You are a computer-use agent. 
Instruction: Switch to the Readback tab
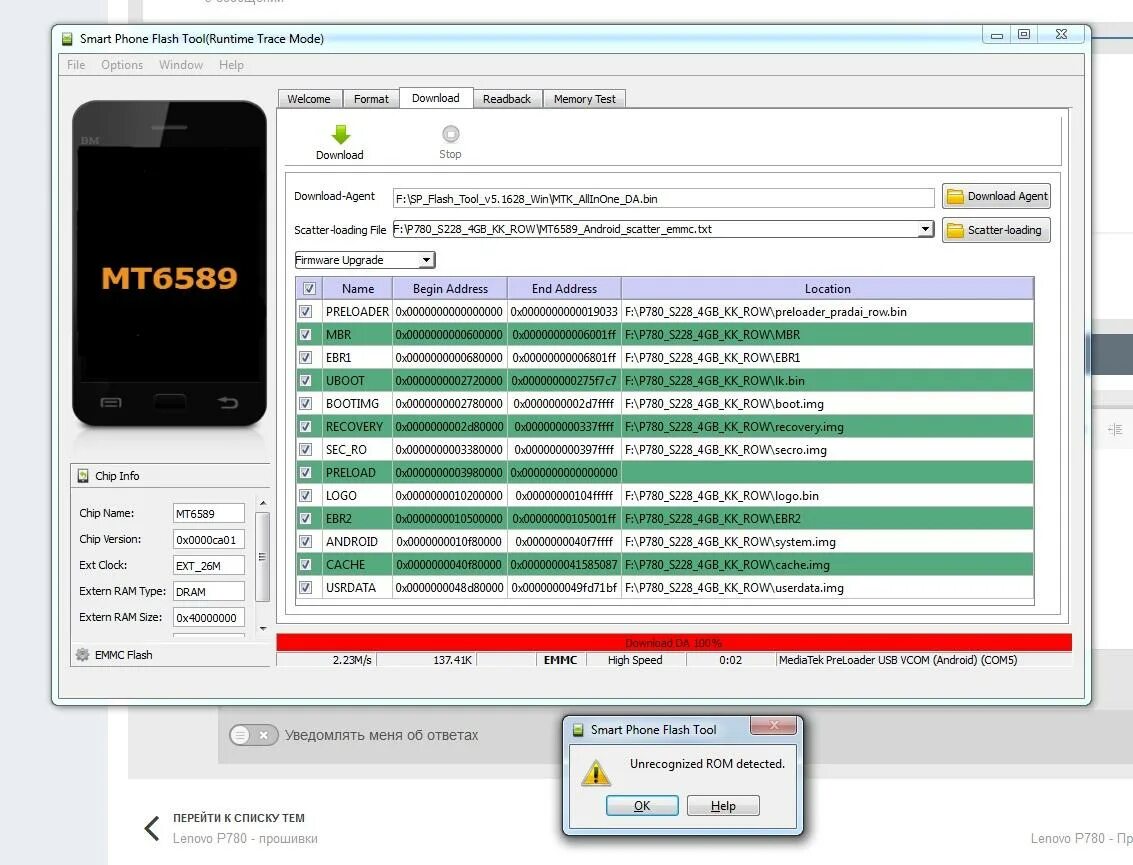click(507, 99)
